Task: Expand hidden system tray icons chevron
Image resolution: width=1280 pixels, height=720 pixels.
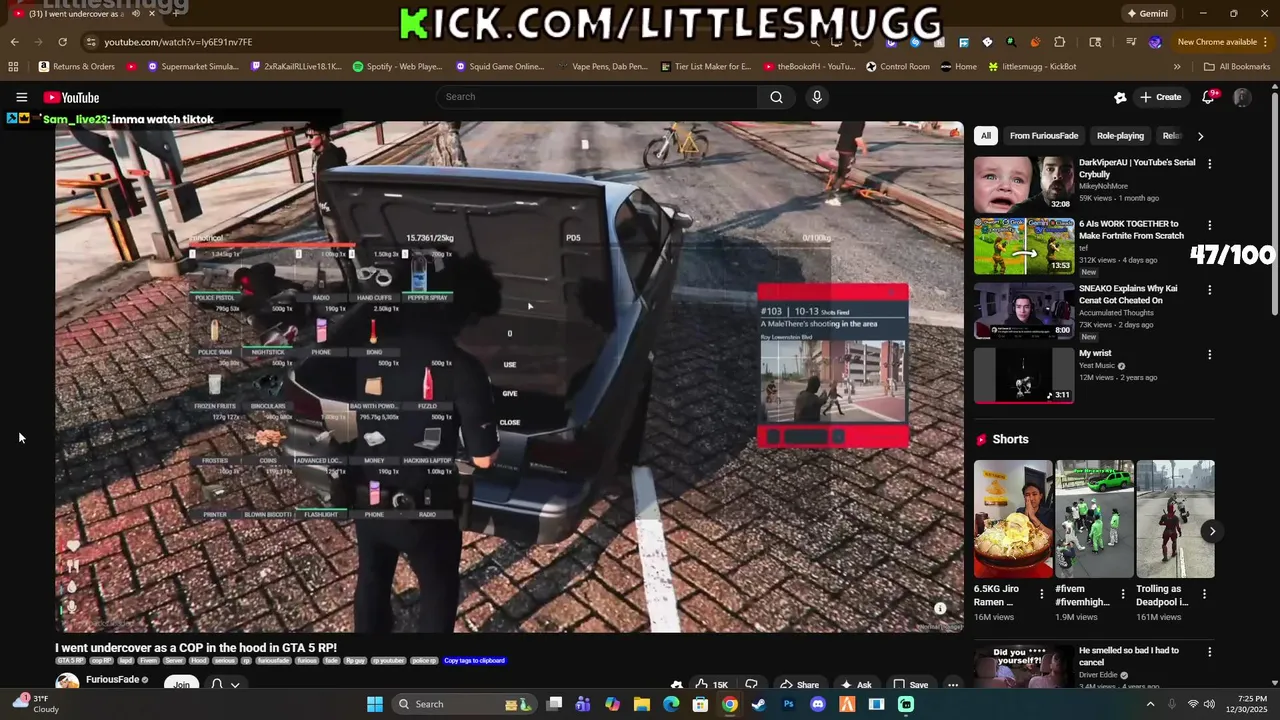Action: coord(1150,704)
